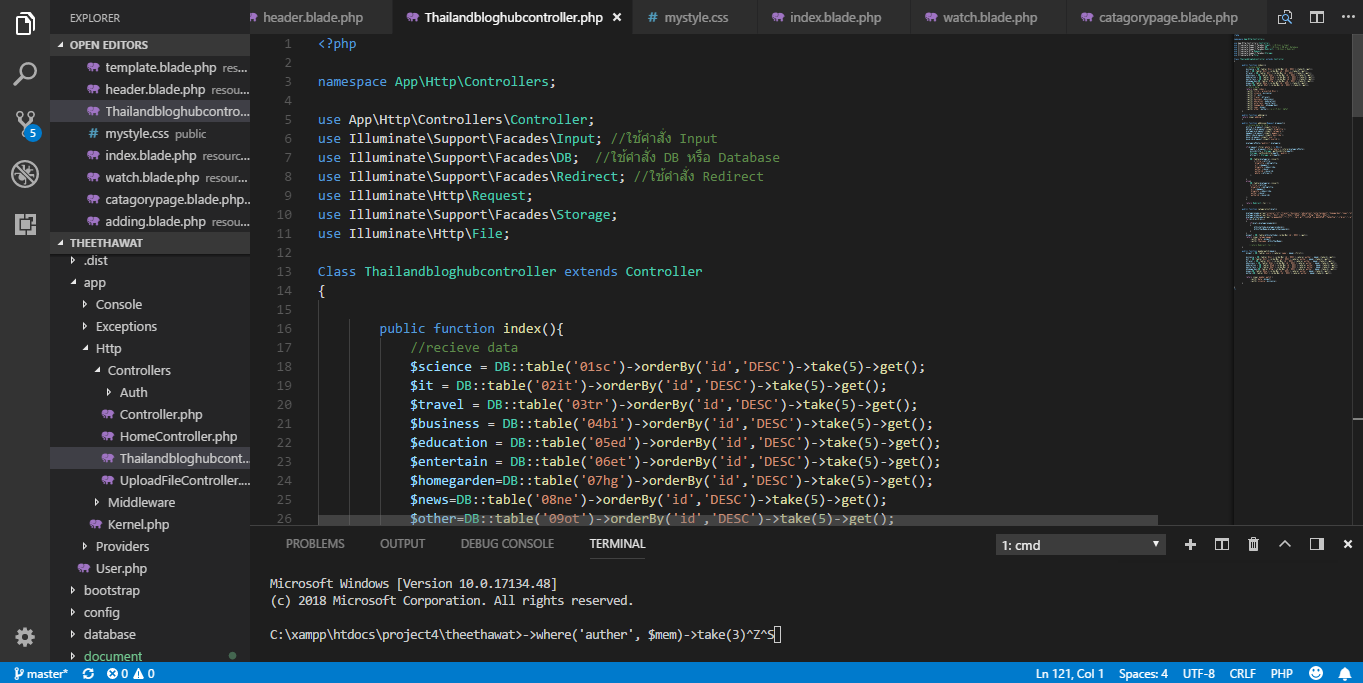
Task: Open the Search view in activity bar
Action: point(25,74)
